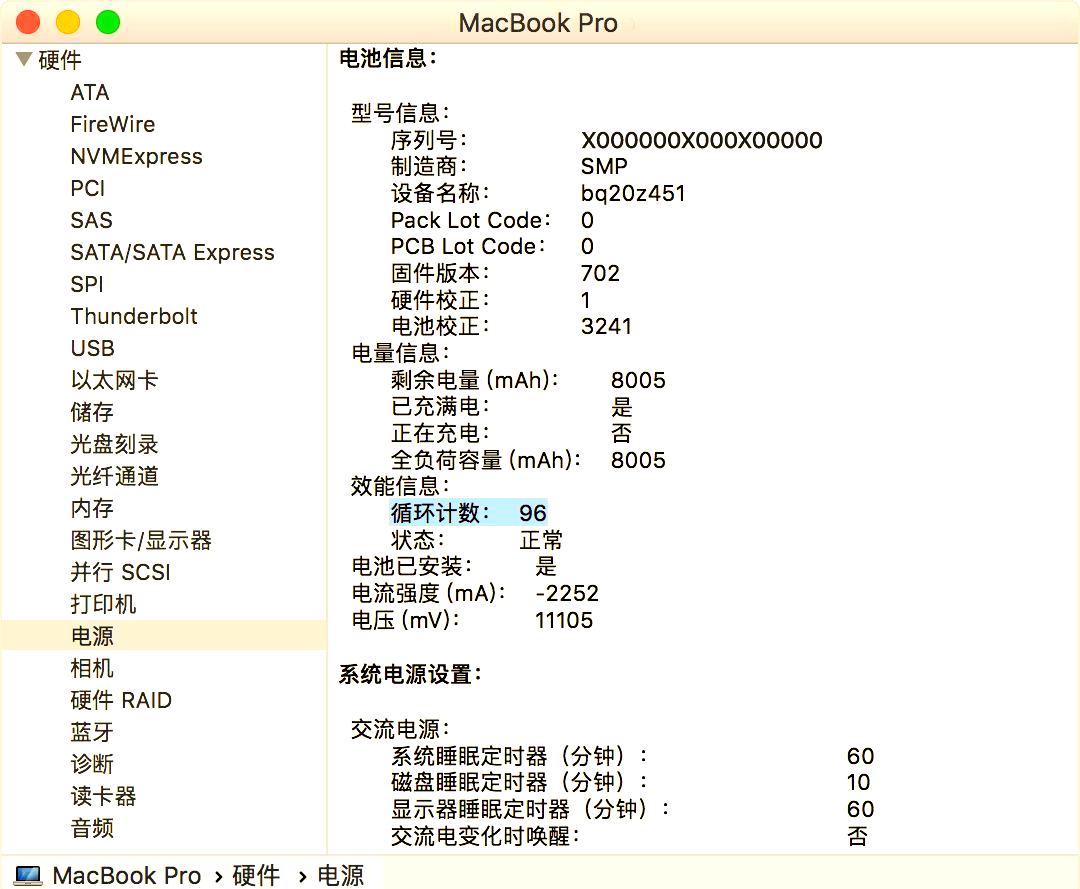Click the PCB Lot Code label
The image size is (1080, 889).
pyautogui.click(x=468, y=246)
